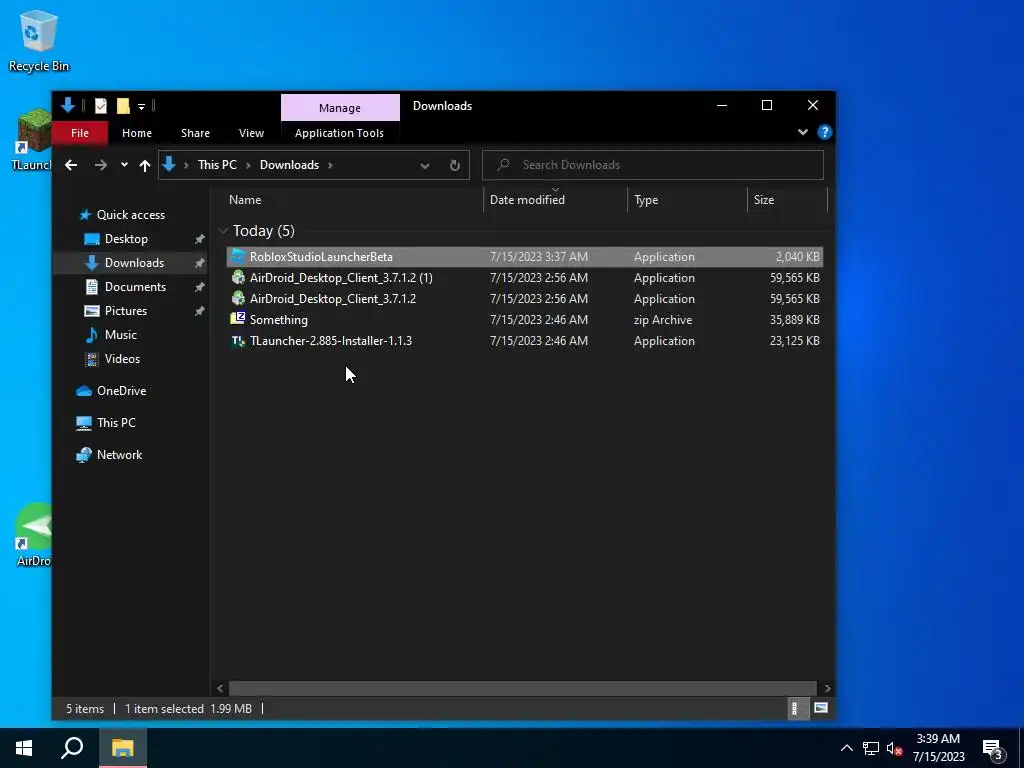Open Pictures in the sidebar
The width and height of the screenshot is (1024, 768).
tap(125, 312)
